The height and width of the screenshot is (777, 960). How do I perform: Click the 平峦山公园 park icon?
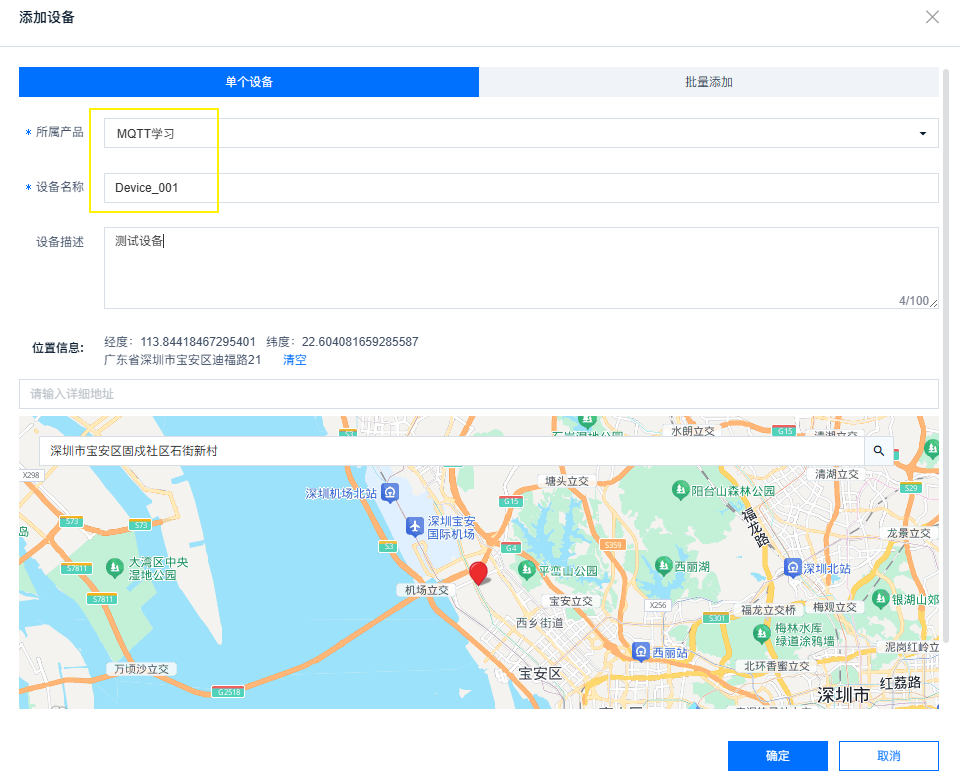(x=526, y=570)
